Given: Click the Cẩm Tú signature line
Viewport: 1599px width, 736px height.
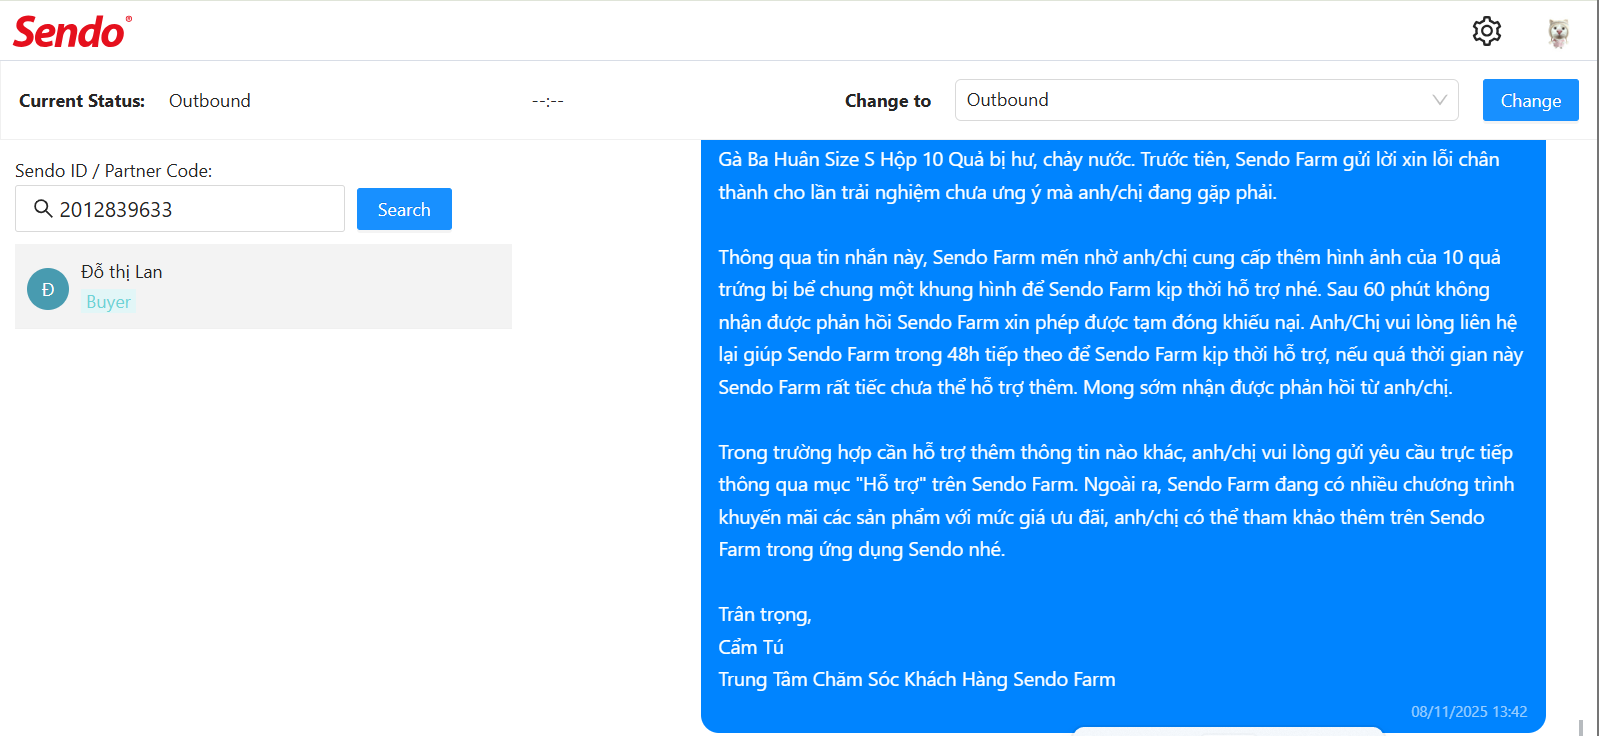Looking at the screenshot, I should pyautogui.click(x=751, y=647).
